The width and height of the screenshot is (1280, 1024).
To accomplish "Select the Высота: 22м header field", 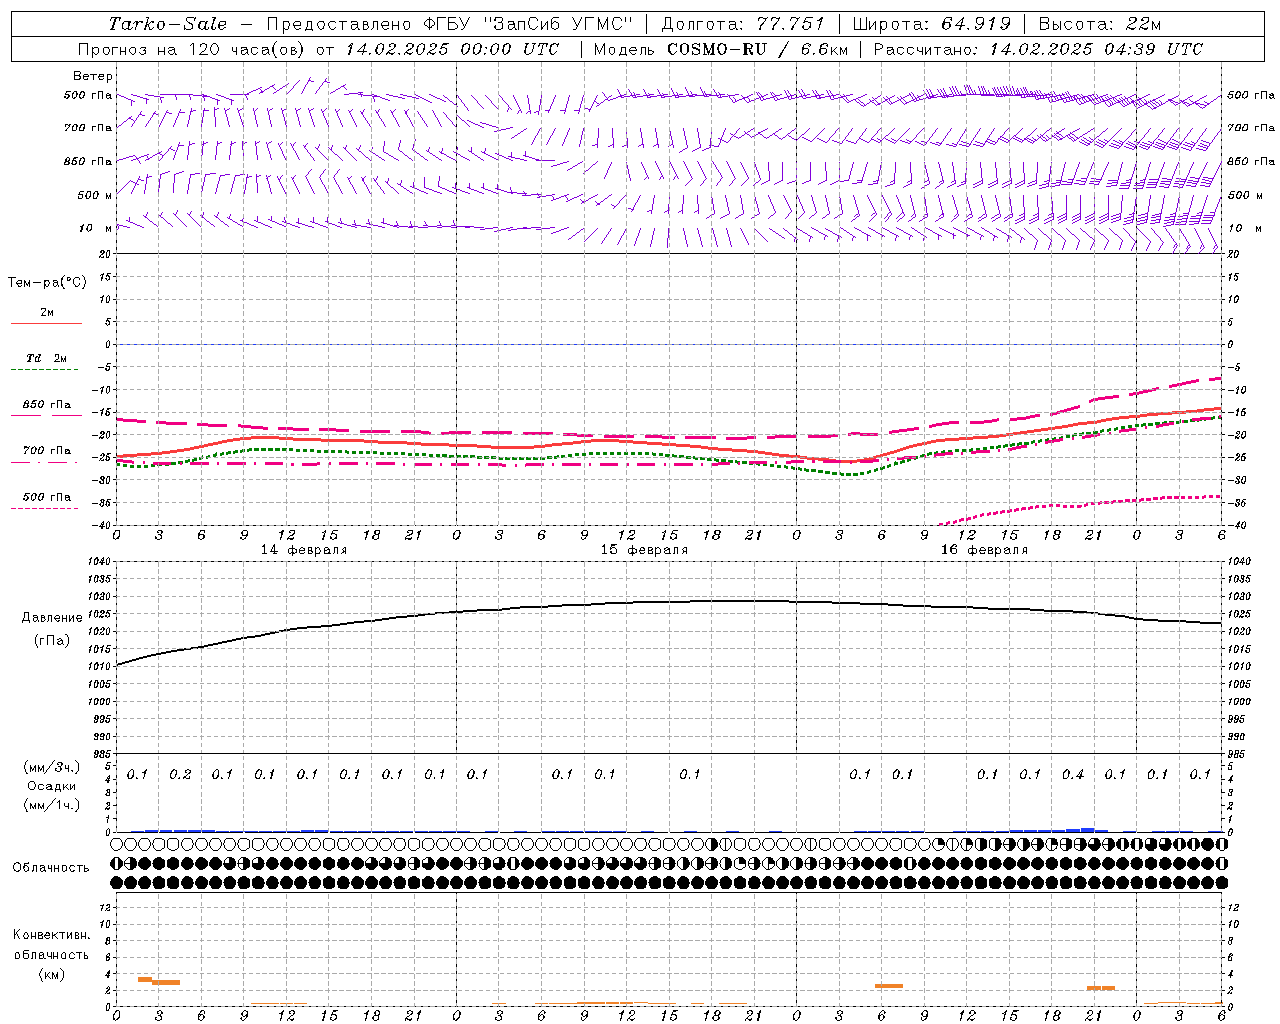I will click(x=1100, y=24).
